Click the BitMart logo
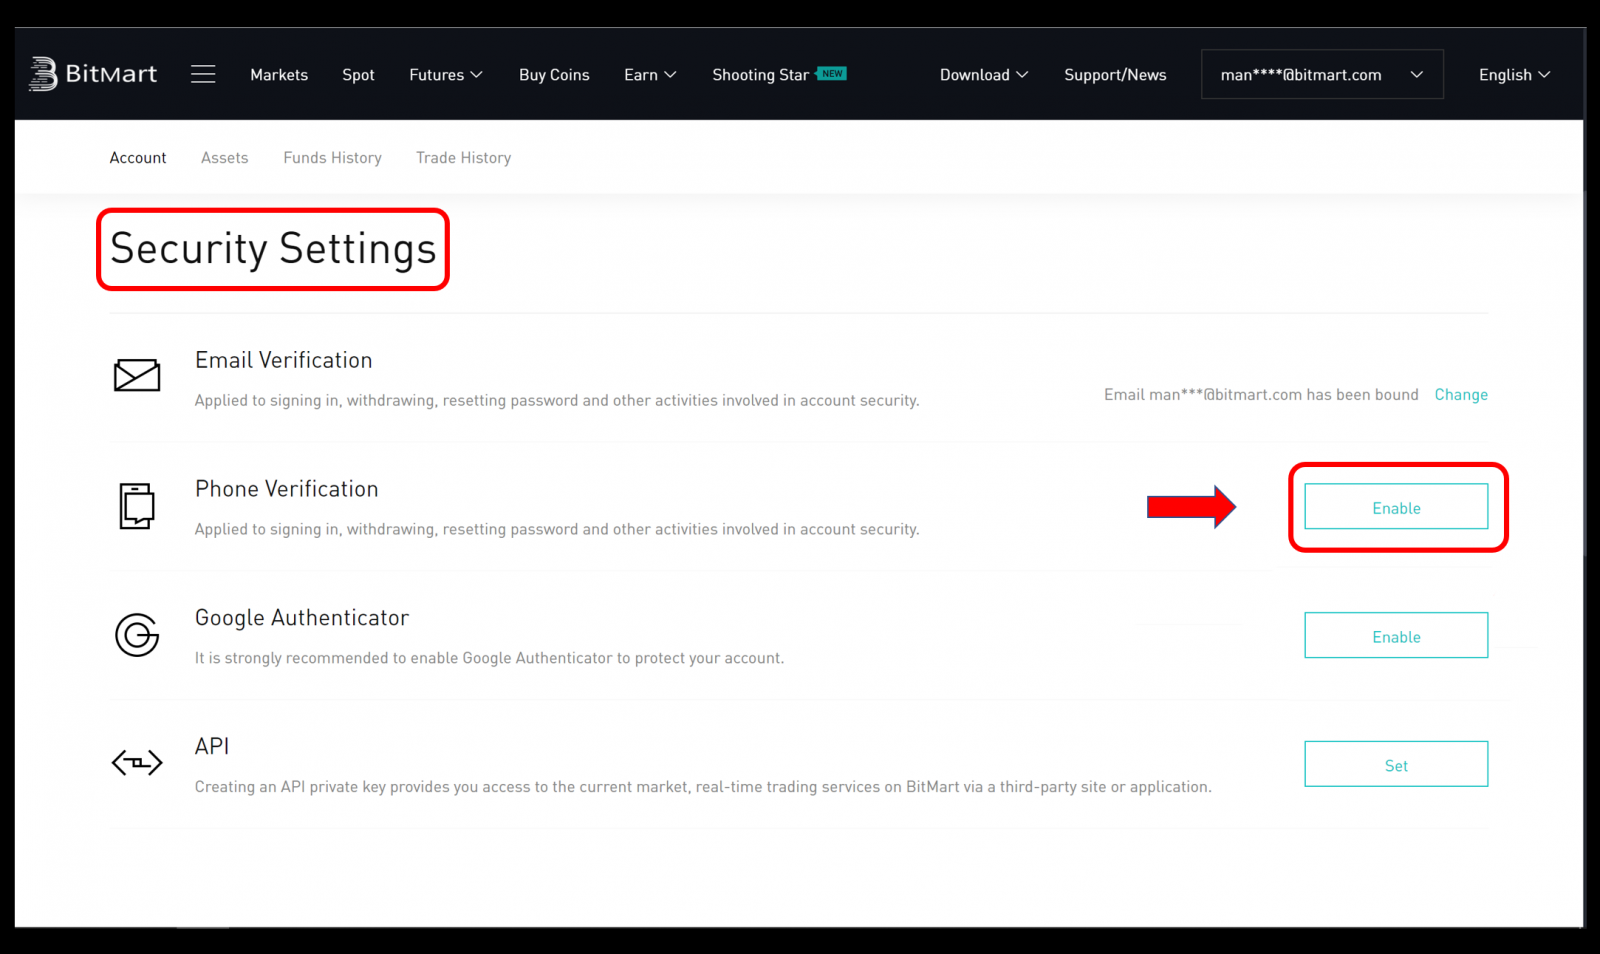This screenshot has height=954, width=1600. [93, 73]
